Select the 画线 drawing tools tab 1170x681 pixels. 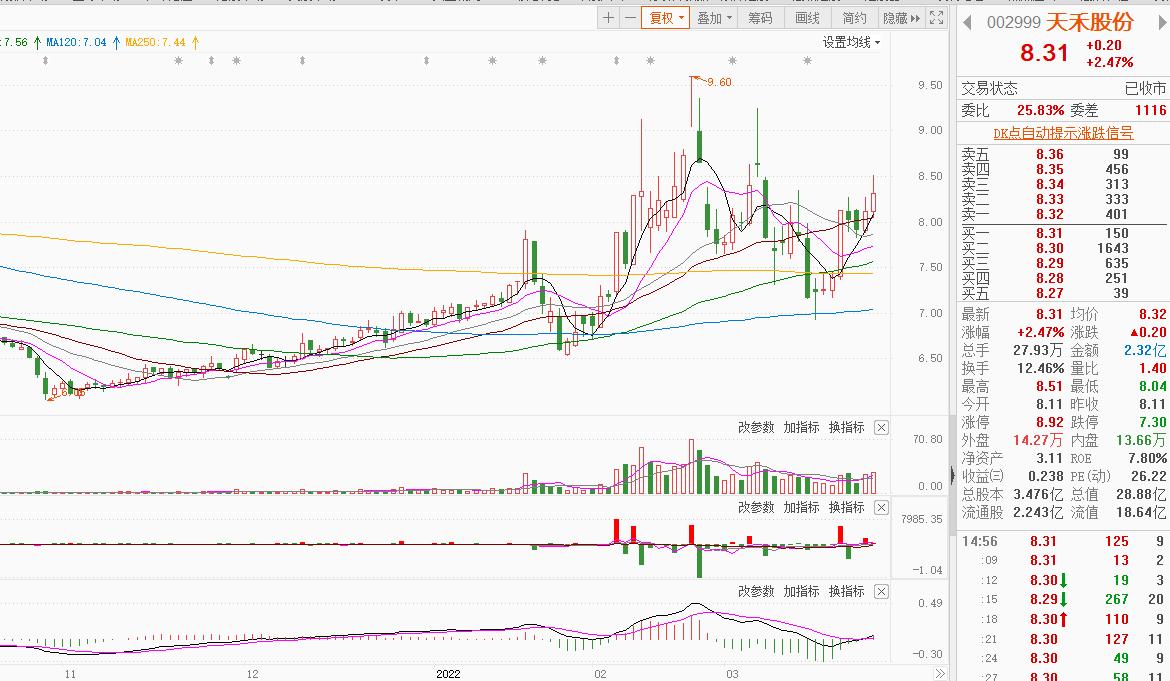coord(807,18)
